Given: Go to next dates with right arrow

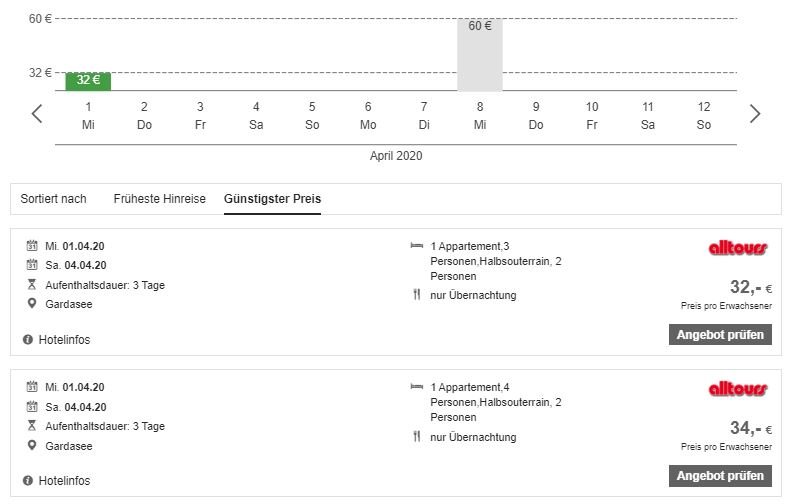Looking at the screenshot, I should [755, 114].
